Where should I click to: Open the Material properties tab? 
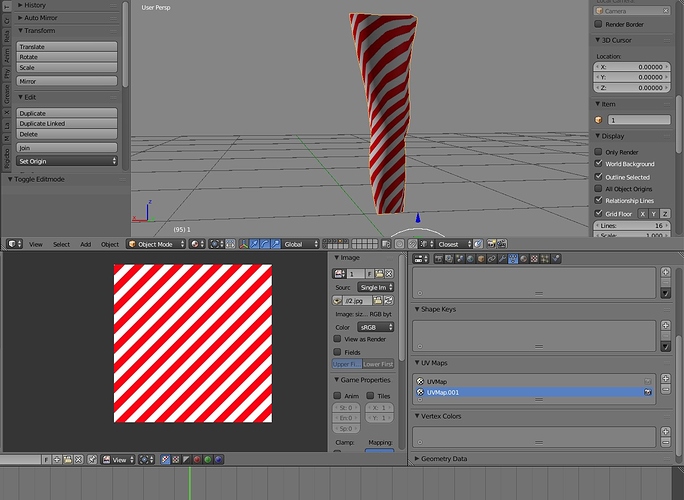point(523,259)
